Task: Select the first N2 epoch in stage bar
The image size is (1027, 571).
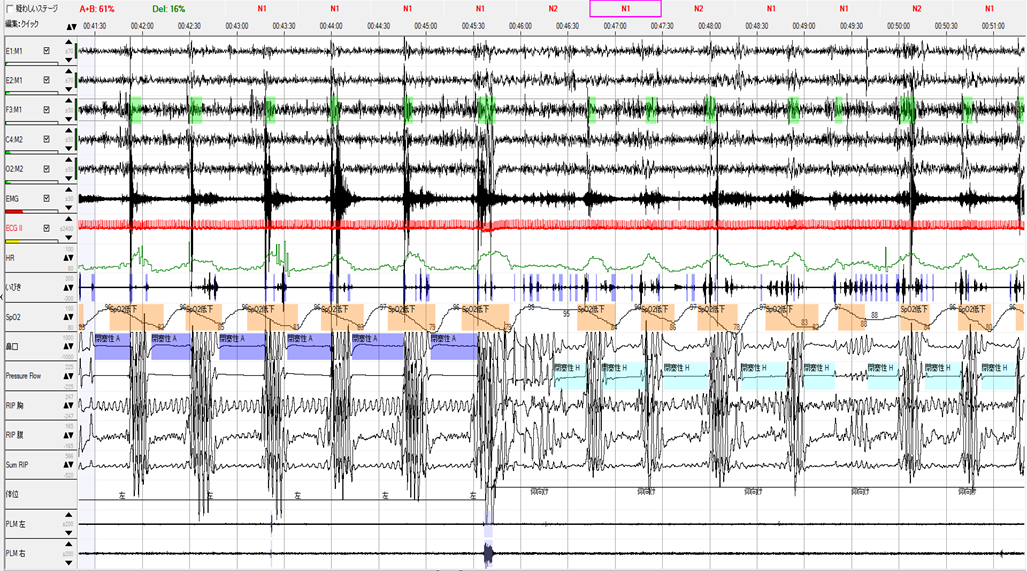Action: (x=553, y=8)
